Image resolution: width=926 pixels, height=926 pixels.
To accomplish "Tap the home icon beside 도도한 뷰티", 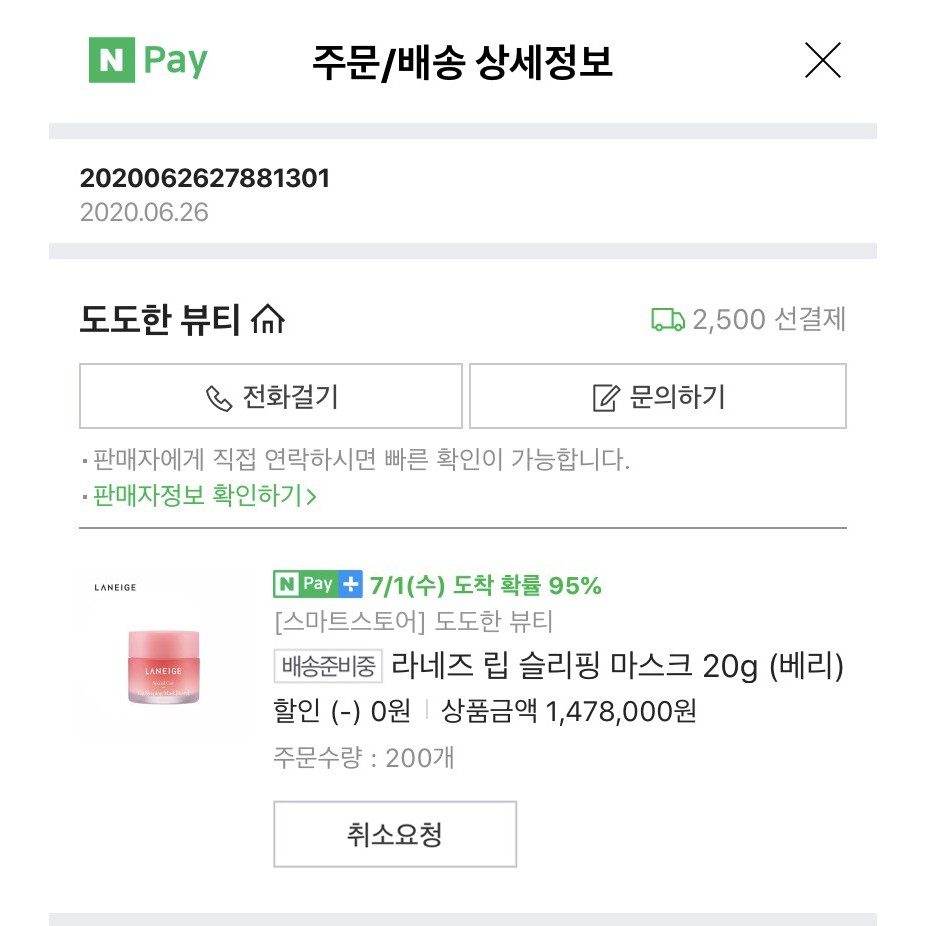I will 269,320.
